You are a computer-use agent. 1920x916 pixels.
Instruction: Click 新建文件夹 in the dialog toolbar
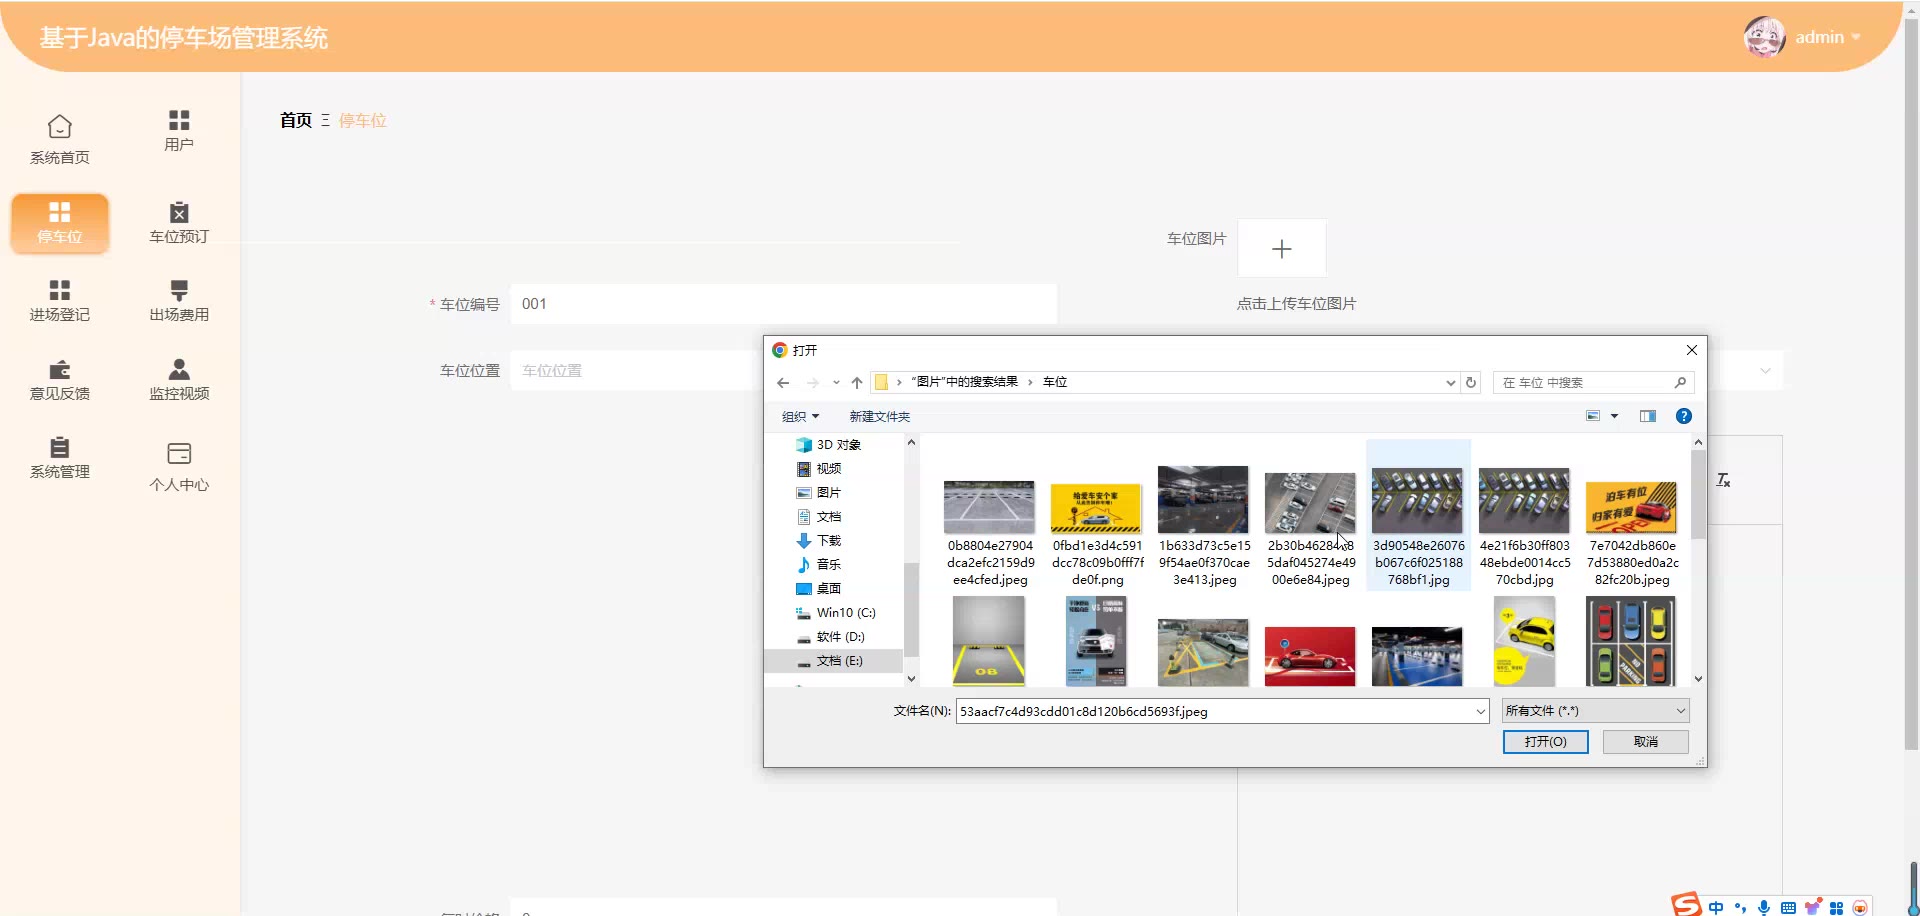click(879, 416)
